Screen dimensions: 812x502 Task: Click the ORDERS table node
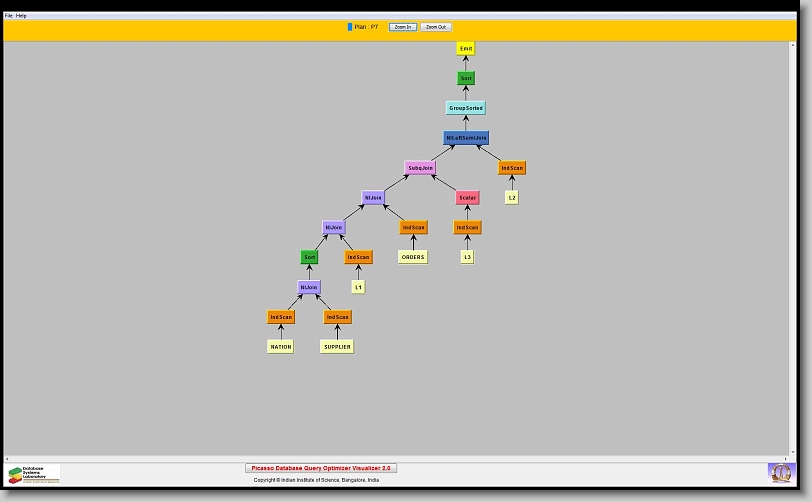(413, 257)
